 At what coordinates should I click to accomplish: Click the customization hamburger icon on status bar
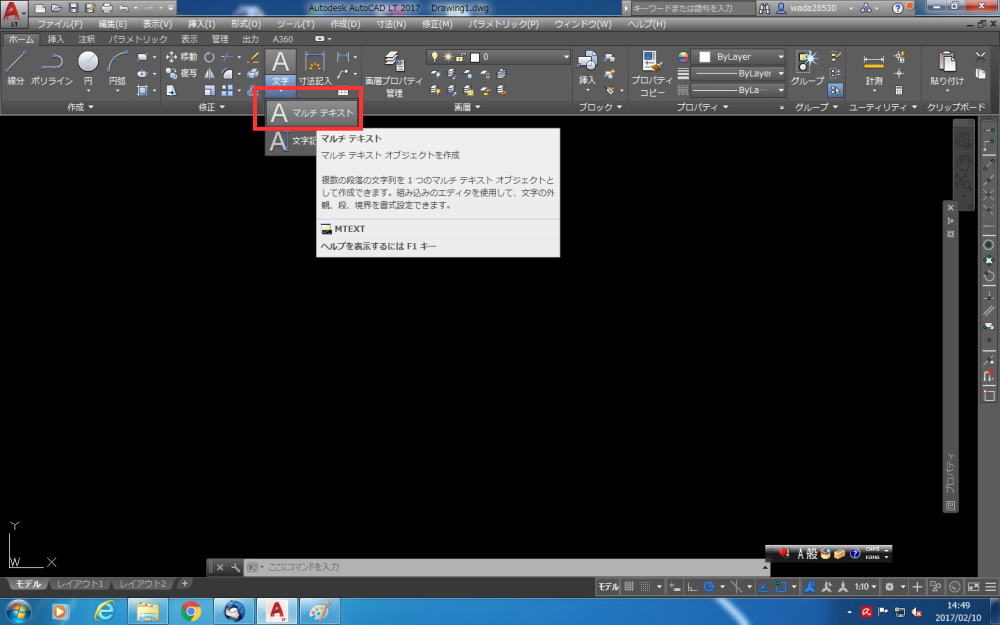(x=990, y=587)
